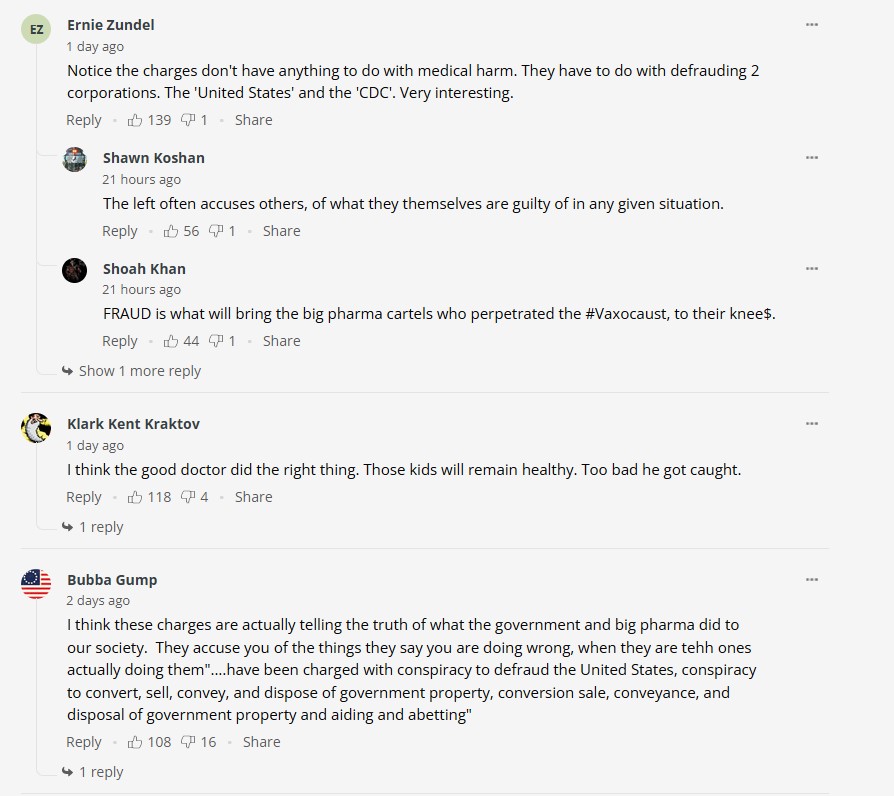Downvote Shoah Khan's reply
This screenshot has width=894, height=796.
pyautogui.click(x=216, y=341)
